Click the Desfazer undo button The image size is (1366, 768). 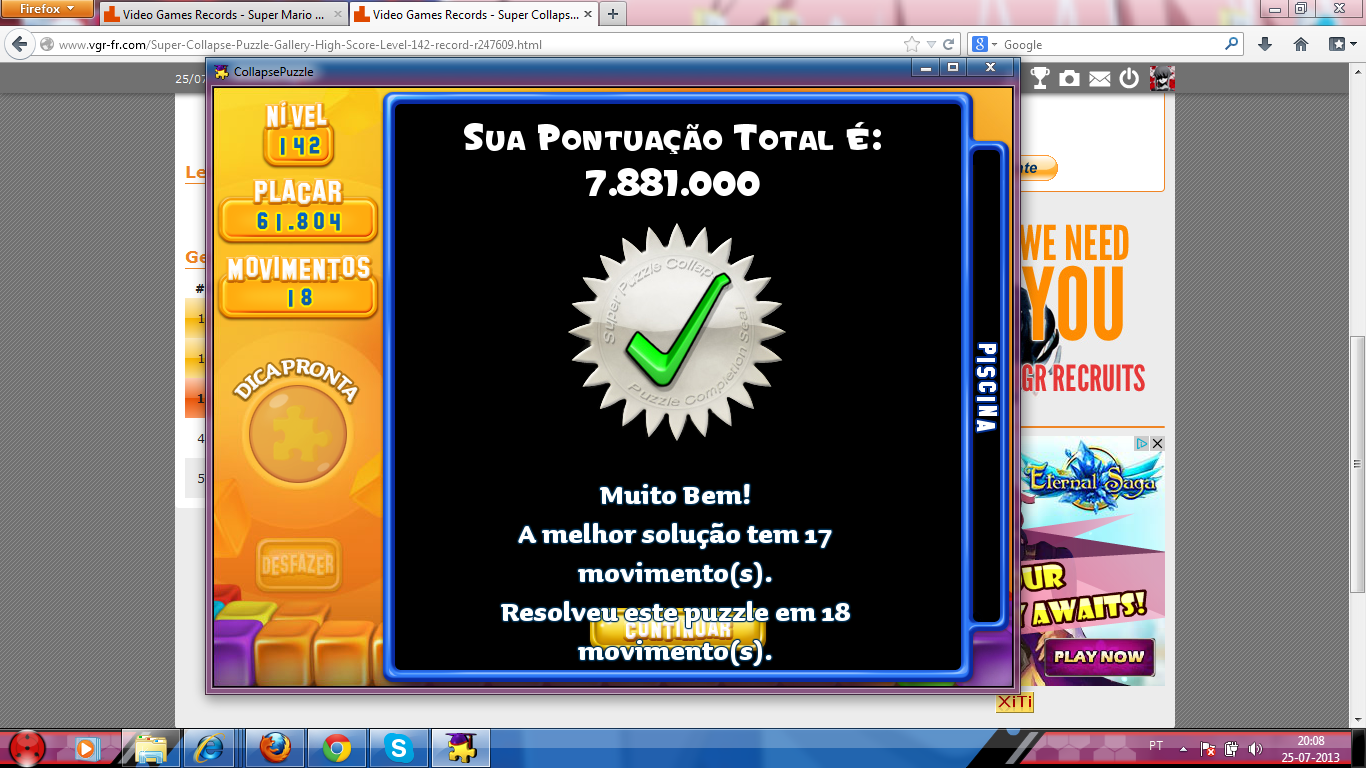(x=297, y=565)
